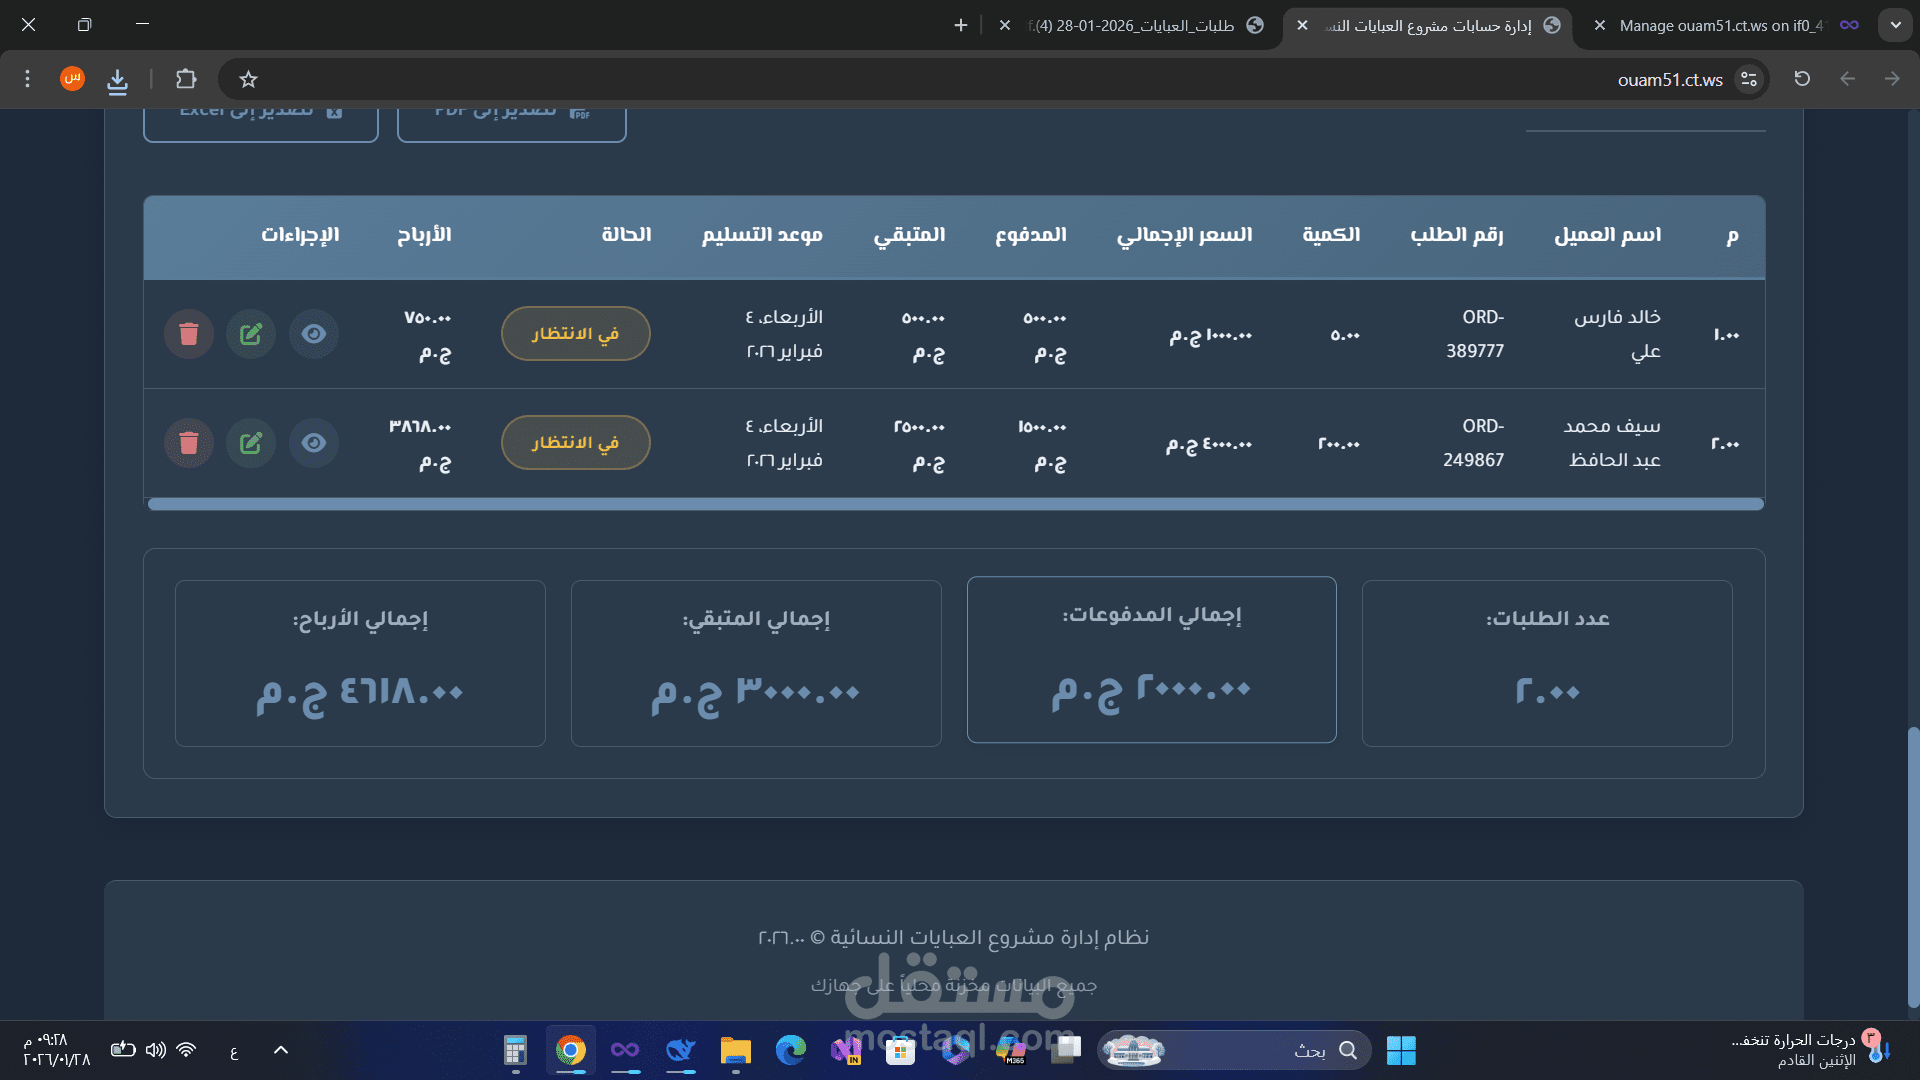Open the Chrome three-dot menu
The image size is (1920, 1080).
pos(28,79)
